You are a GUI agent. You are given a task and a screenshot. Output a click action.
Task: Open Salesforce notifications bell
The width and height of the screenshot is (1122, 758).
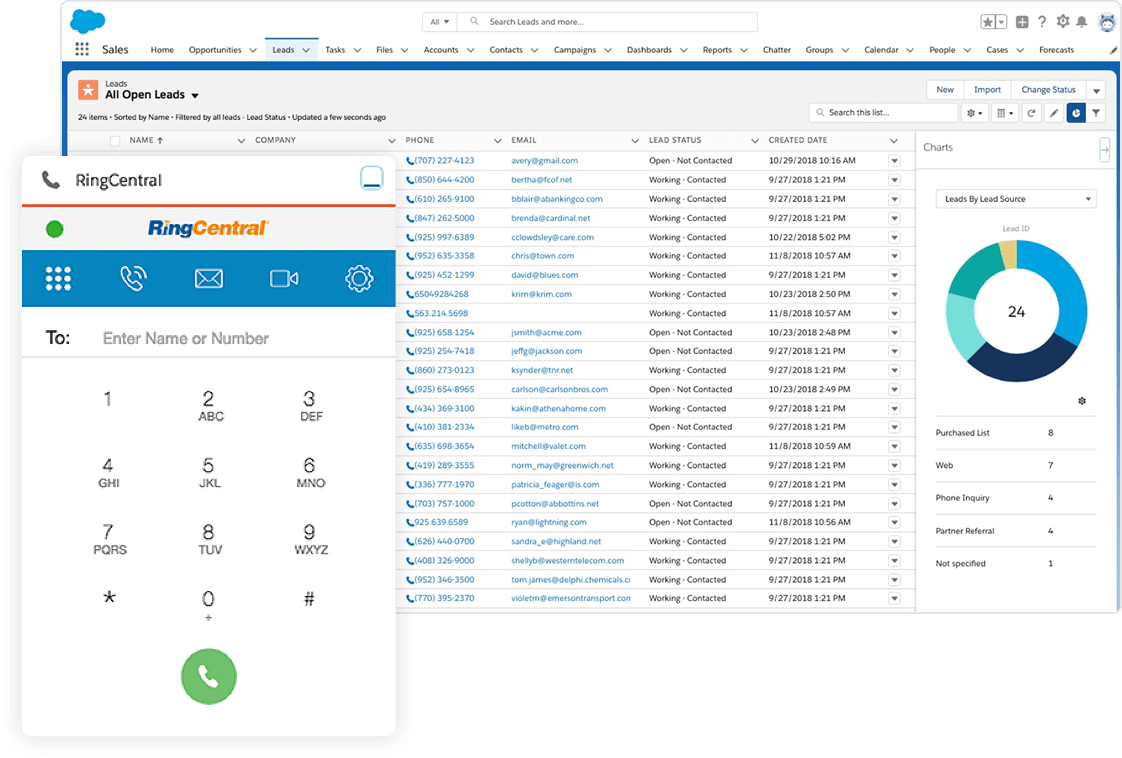tap(1083, 22)
